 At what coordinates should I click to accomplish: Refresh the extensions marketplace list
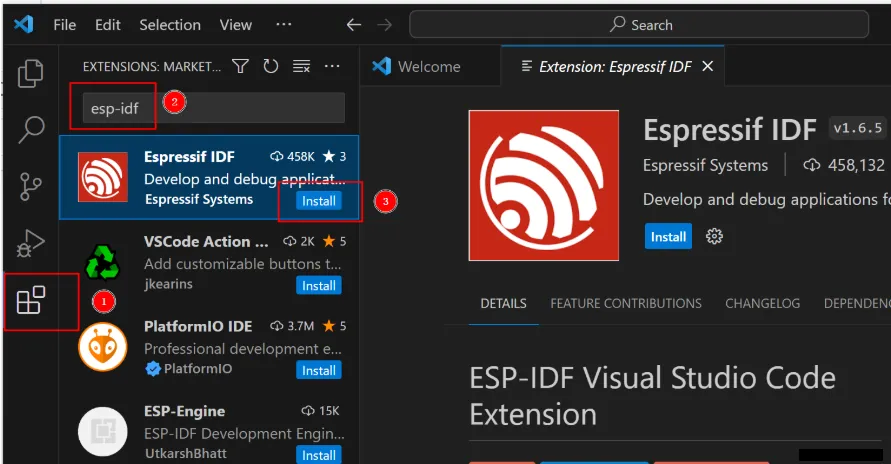[x=270, y=67]
